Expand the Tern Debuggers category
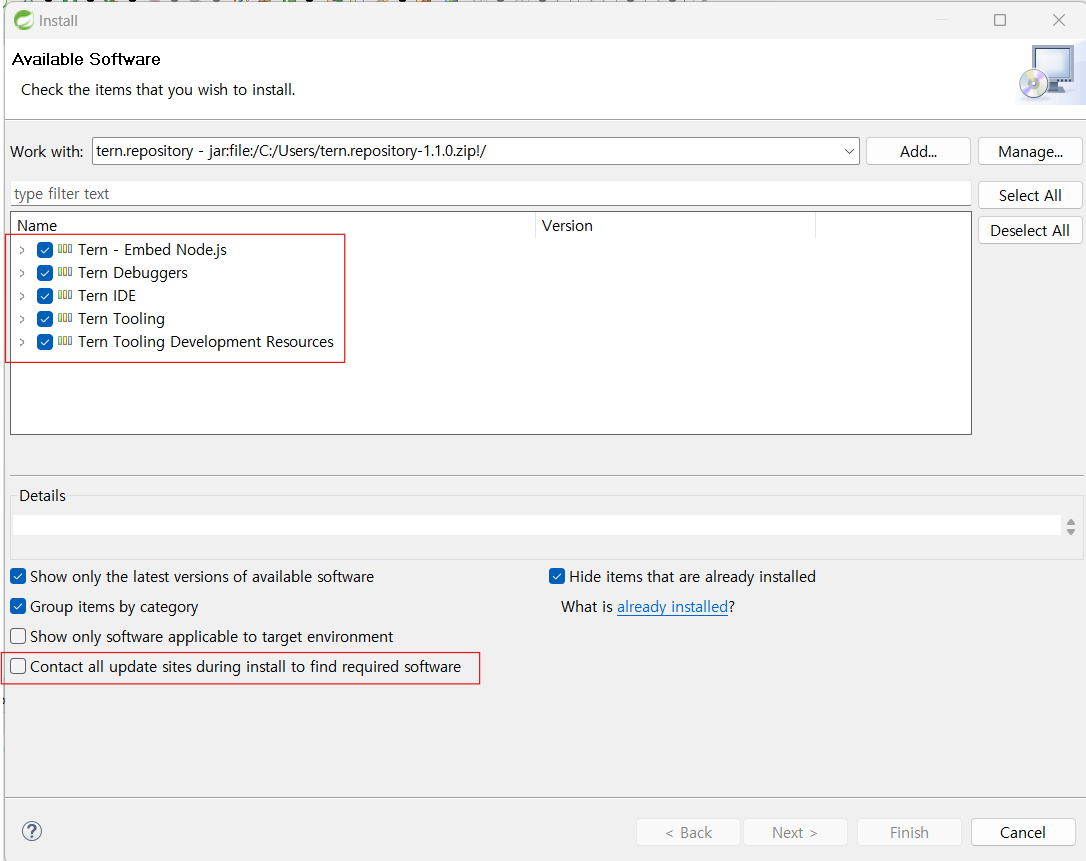 (22, 273)
